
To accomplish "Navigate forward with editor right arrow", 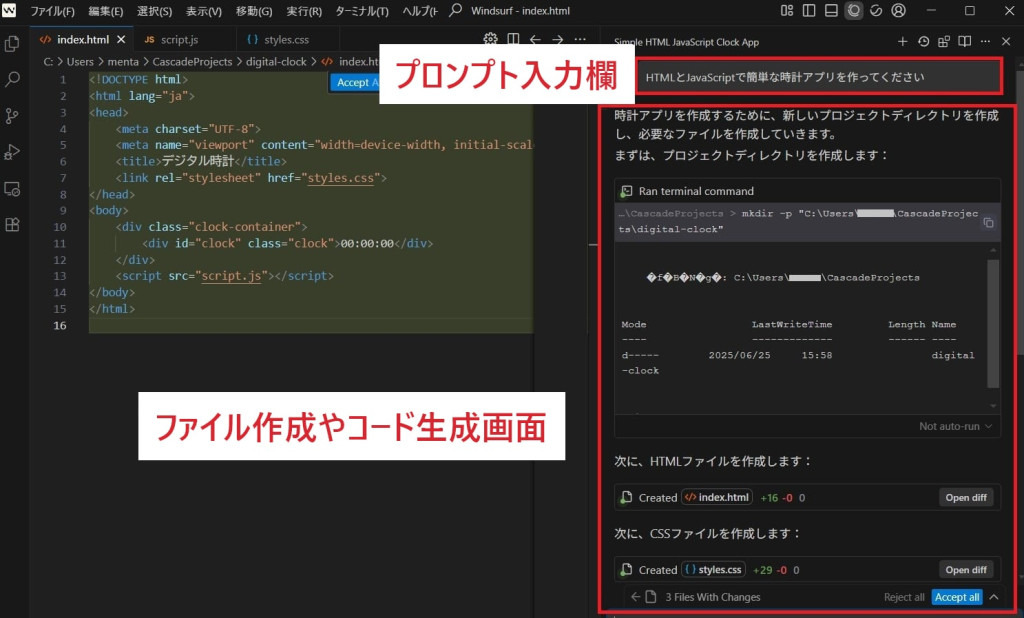I will pyautogui.click(x=558, y=39).
